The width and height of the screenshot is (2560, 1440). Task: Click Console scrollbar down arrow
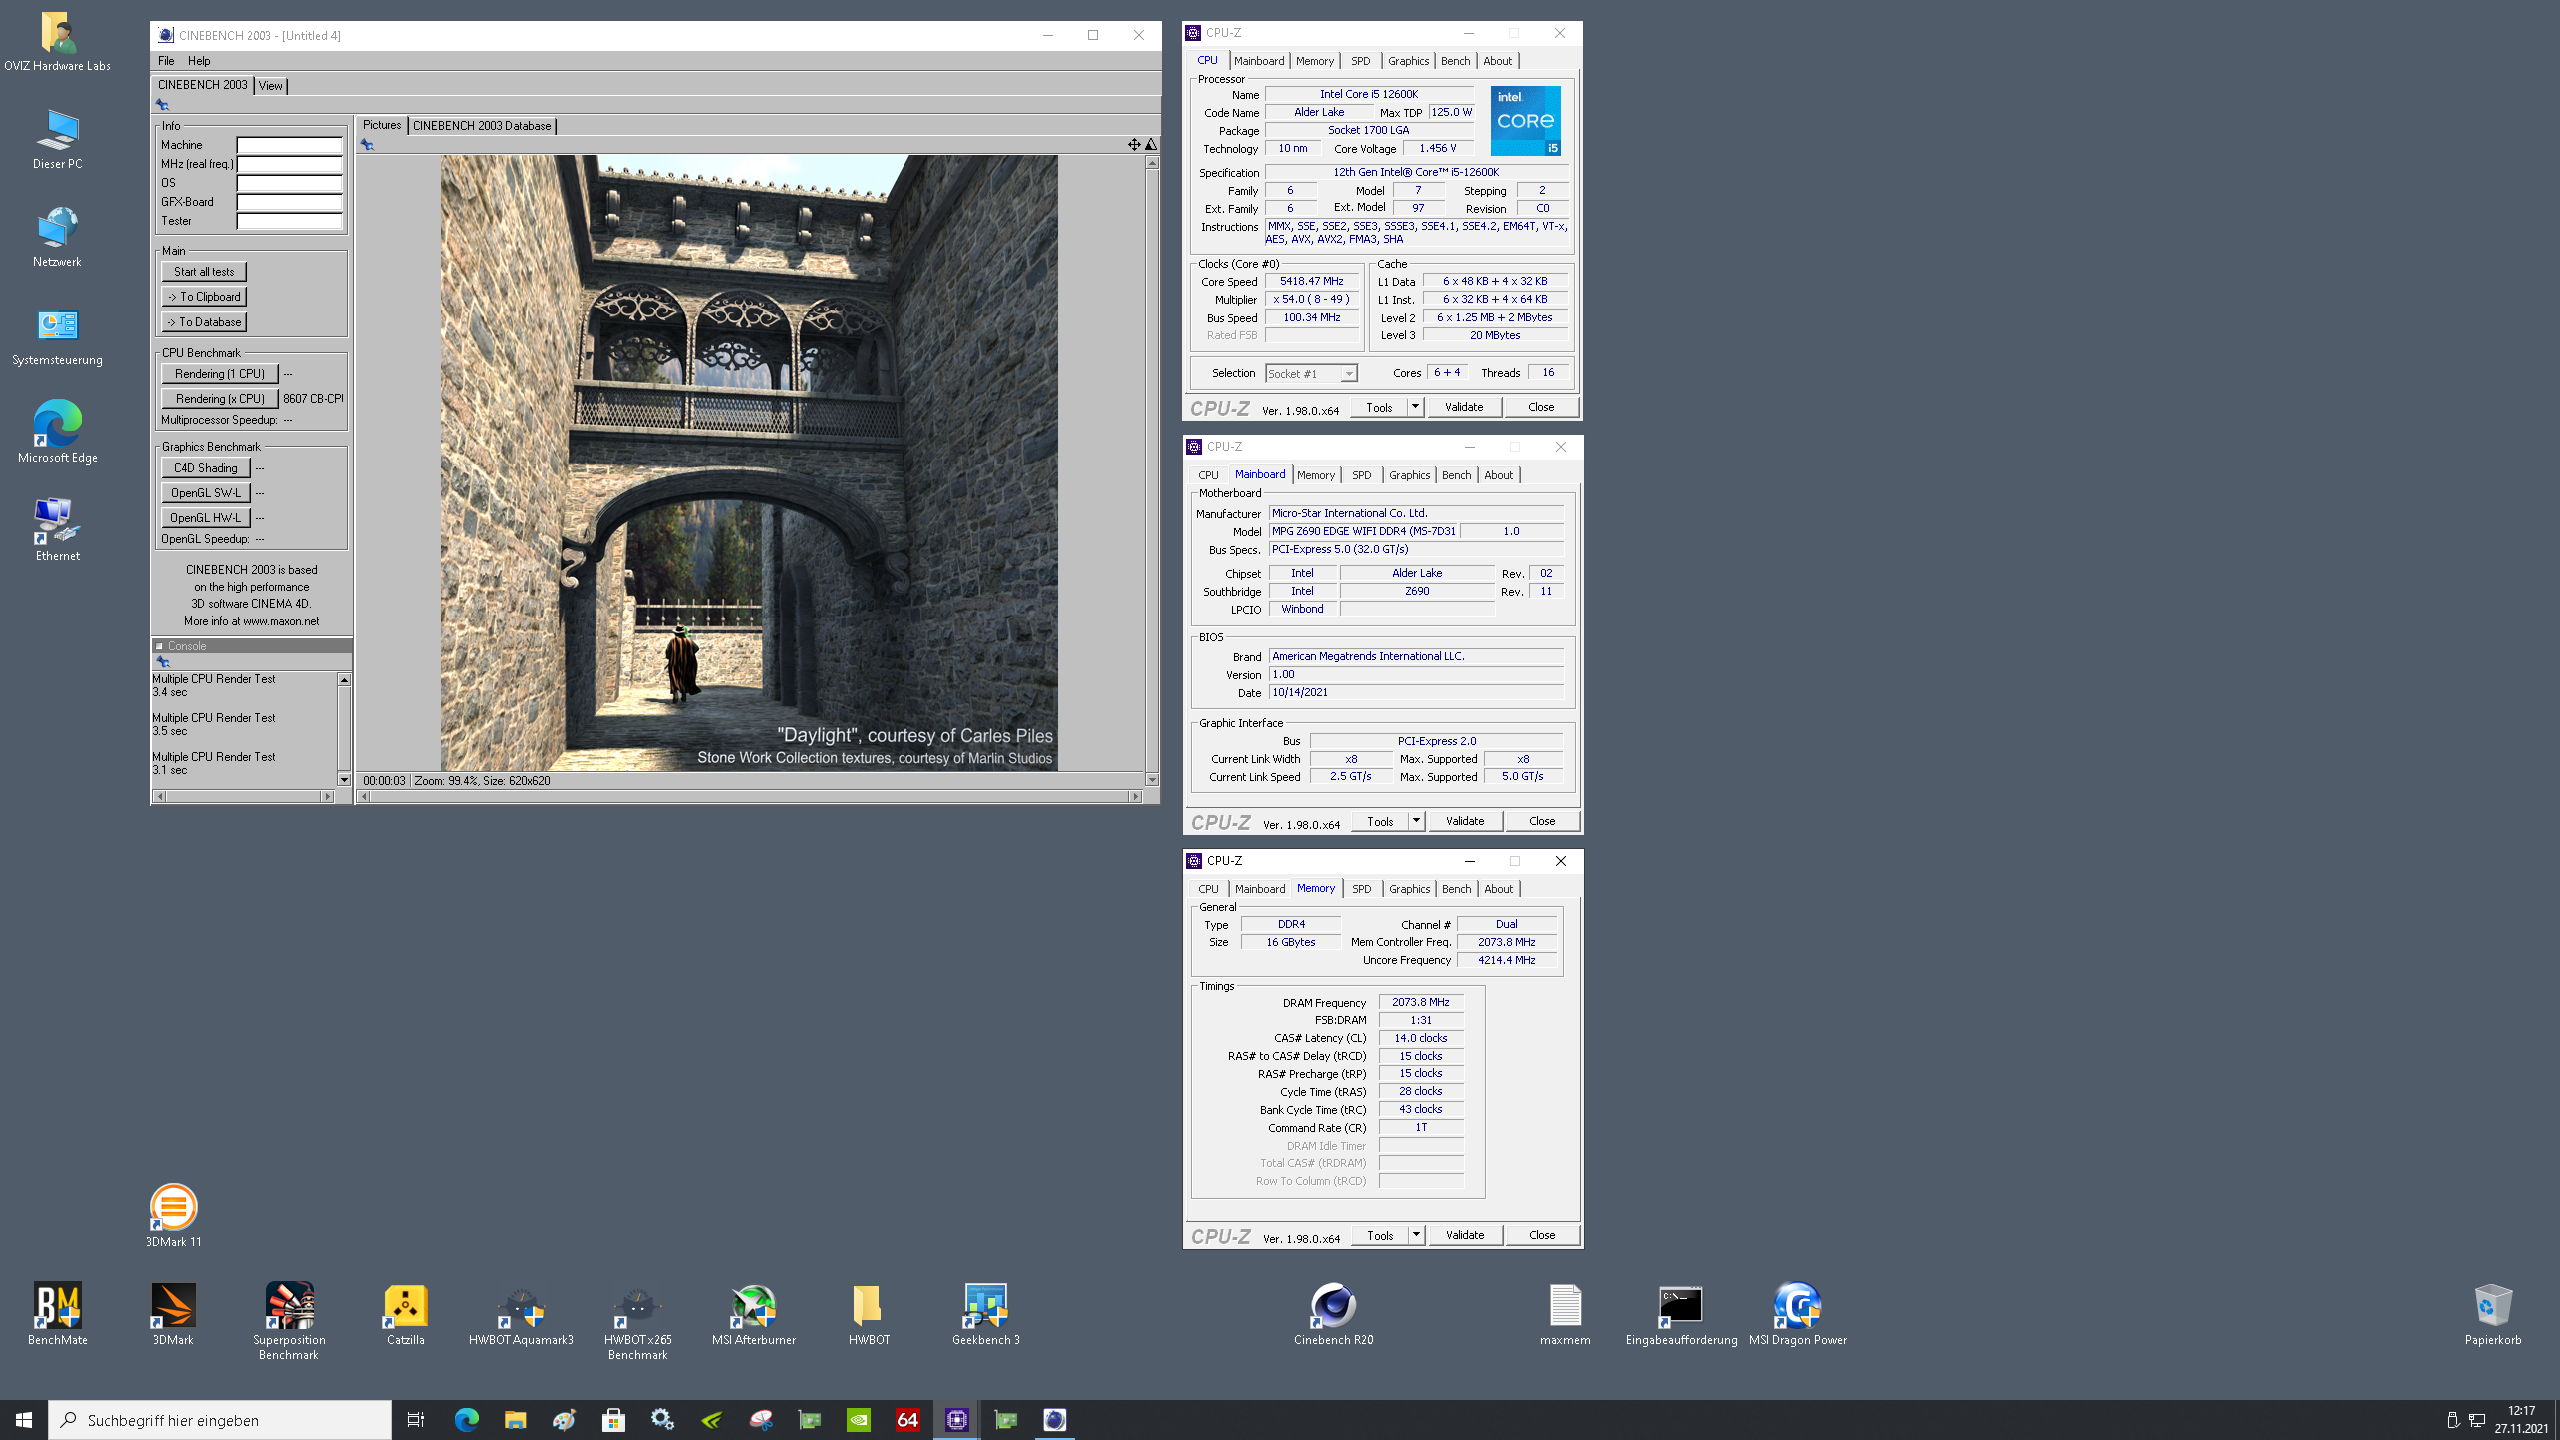(344, 779)
